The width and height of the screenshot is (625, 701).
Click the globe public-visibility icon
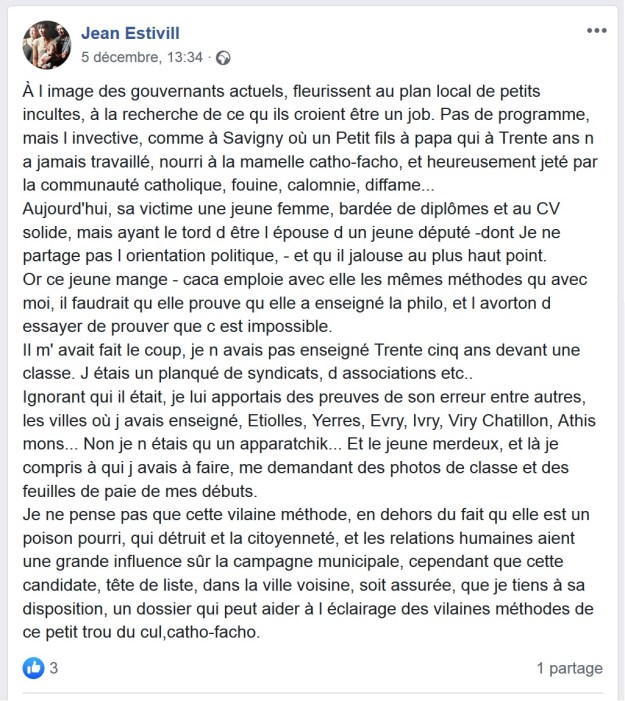pyautogui.click(x=223, y=57)
